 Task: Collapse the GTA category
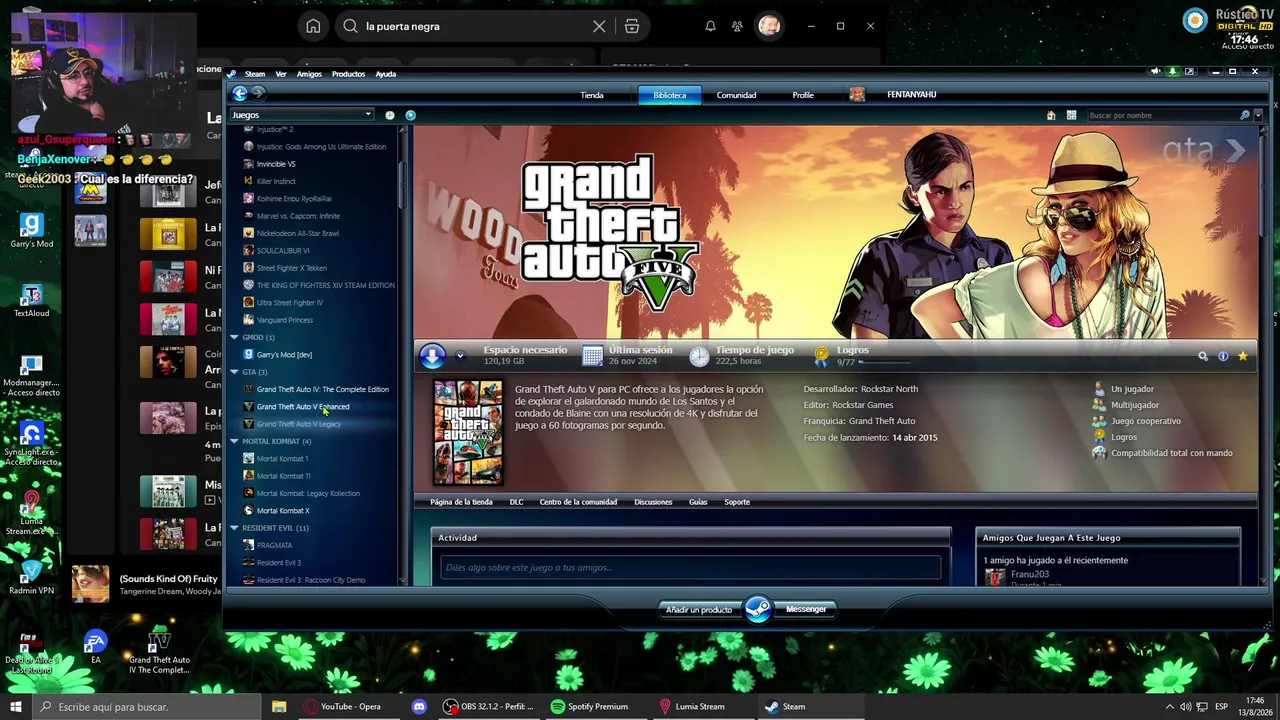pyautogui.click(x=234, y=372)
